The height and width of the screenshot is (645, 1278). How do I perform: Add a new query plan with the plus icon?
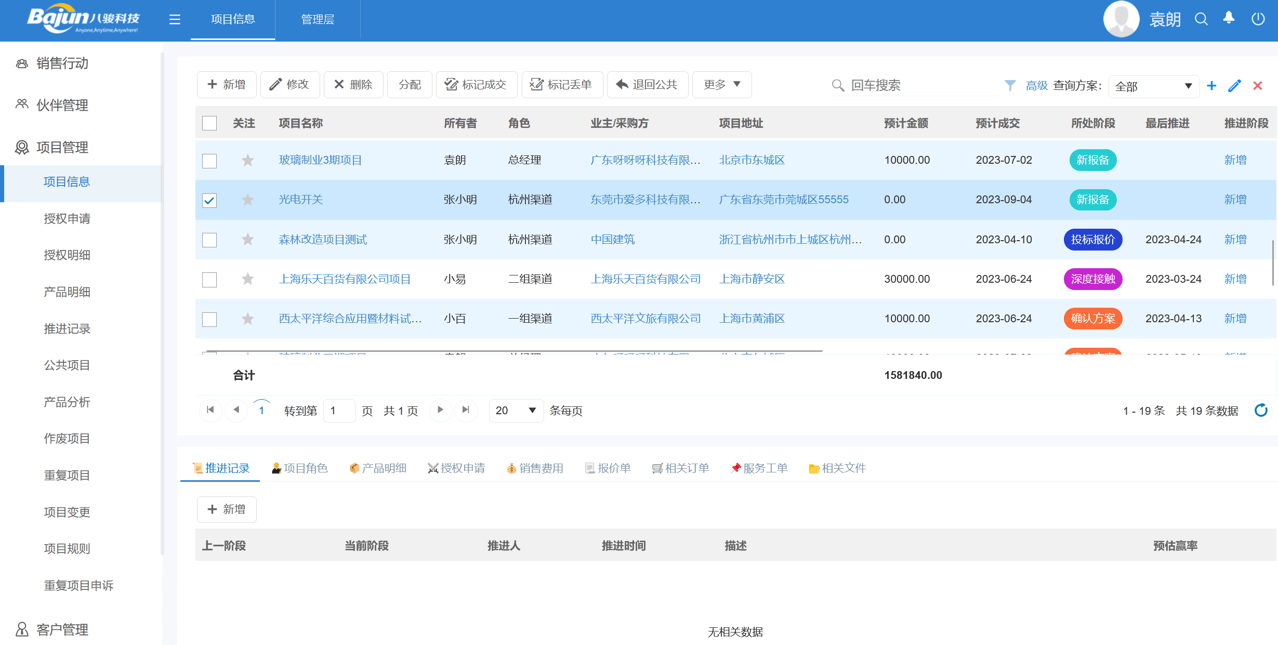click(x=1211, y=86)
